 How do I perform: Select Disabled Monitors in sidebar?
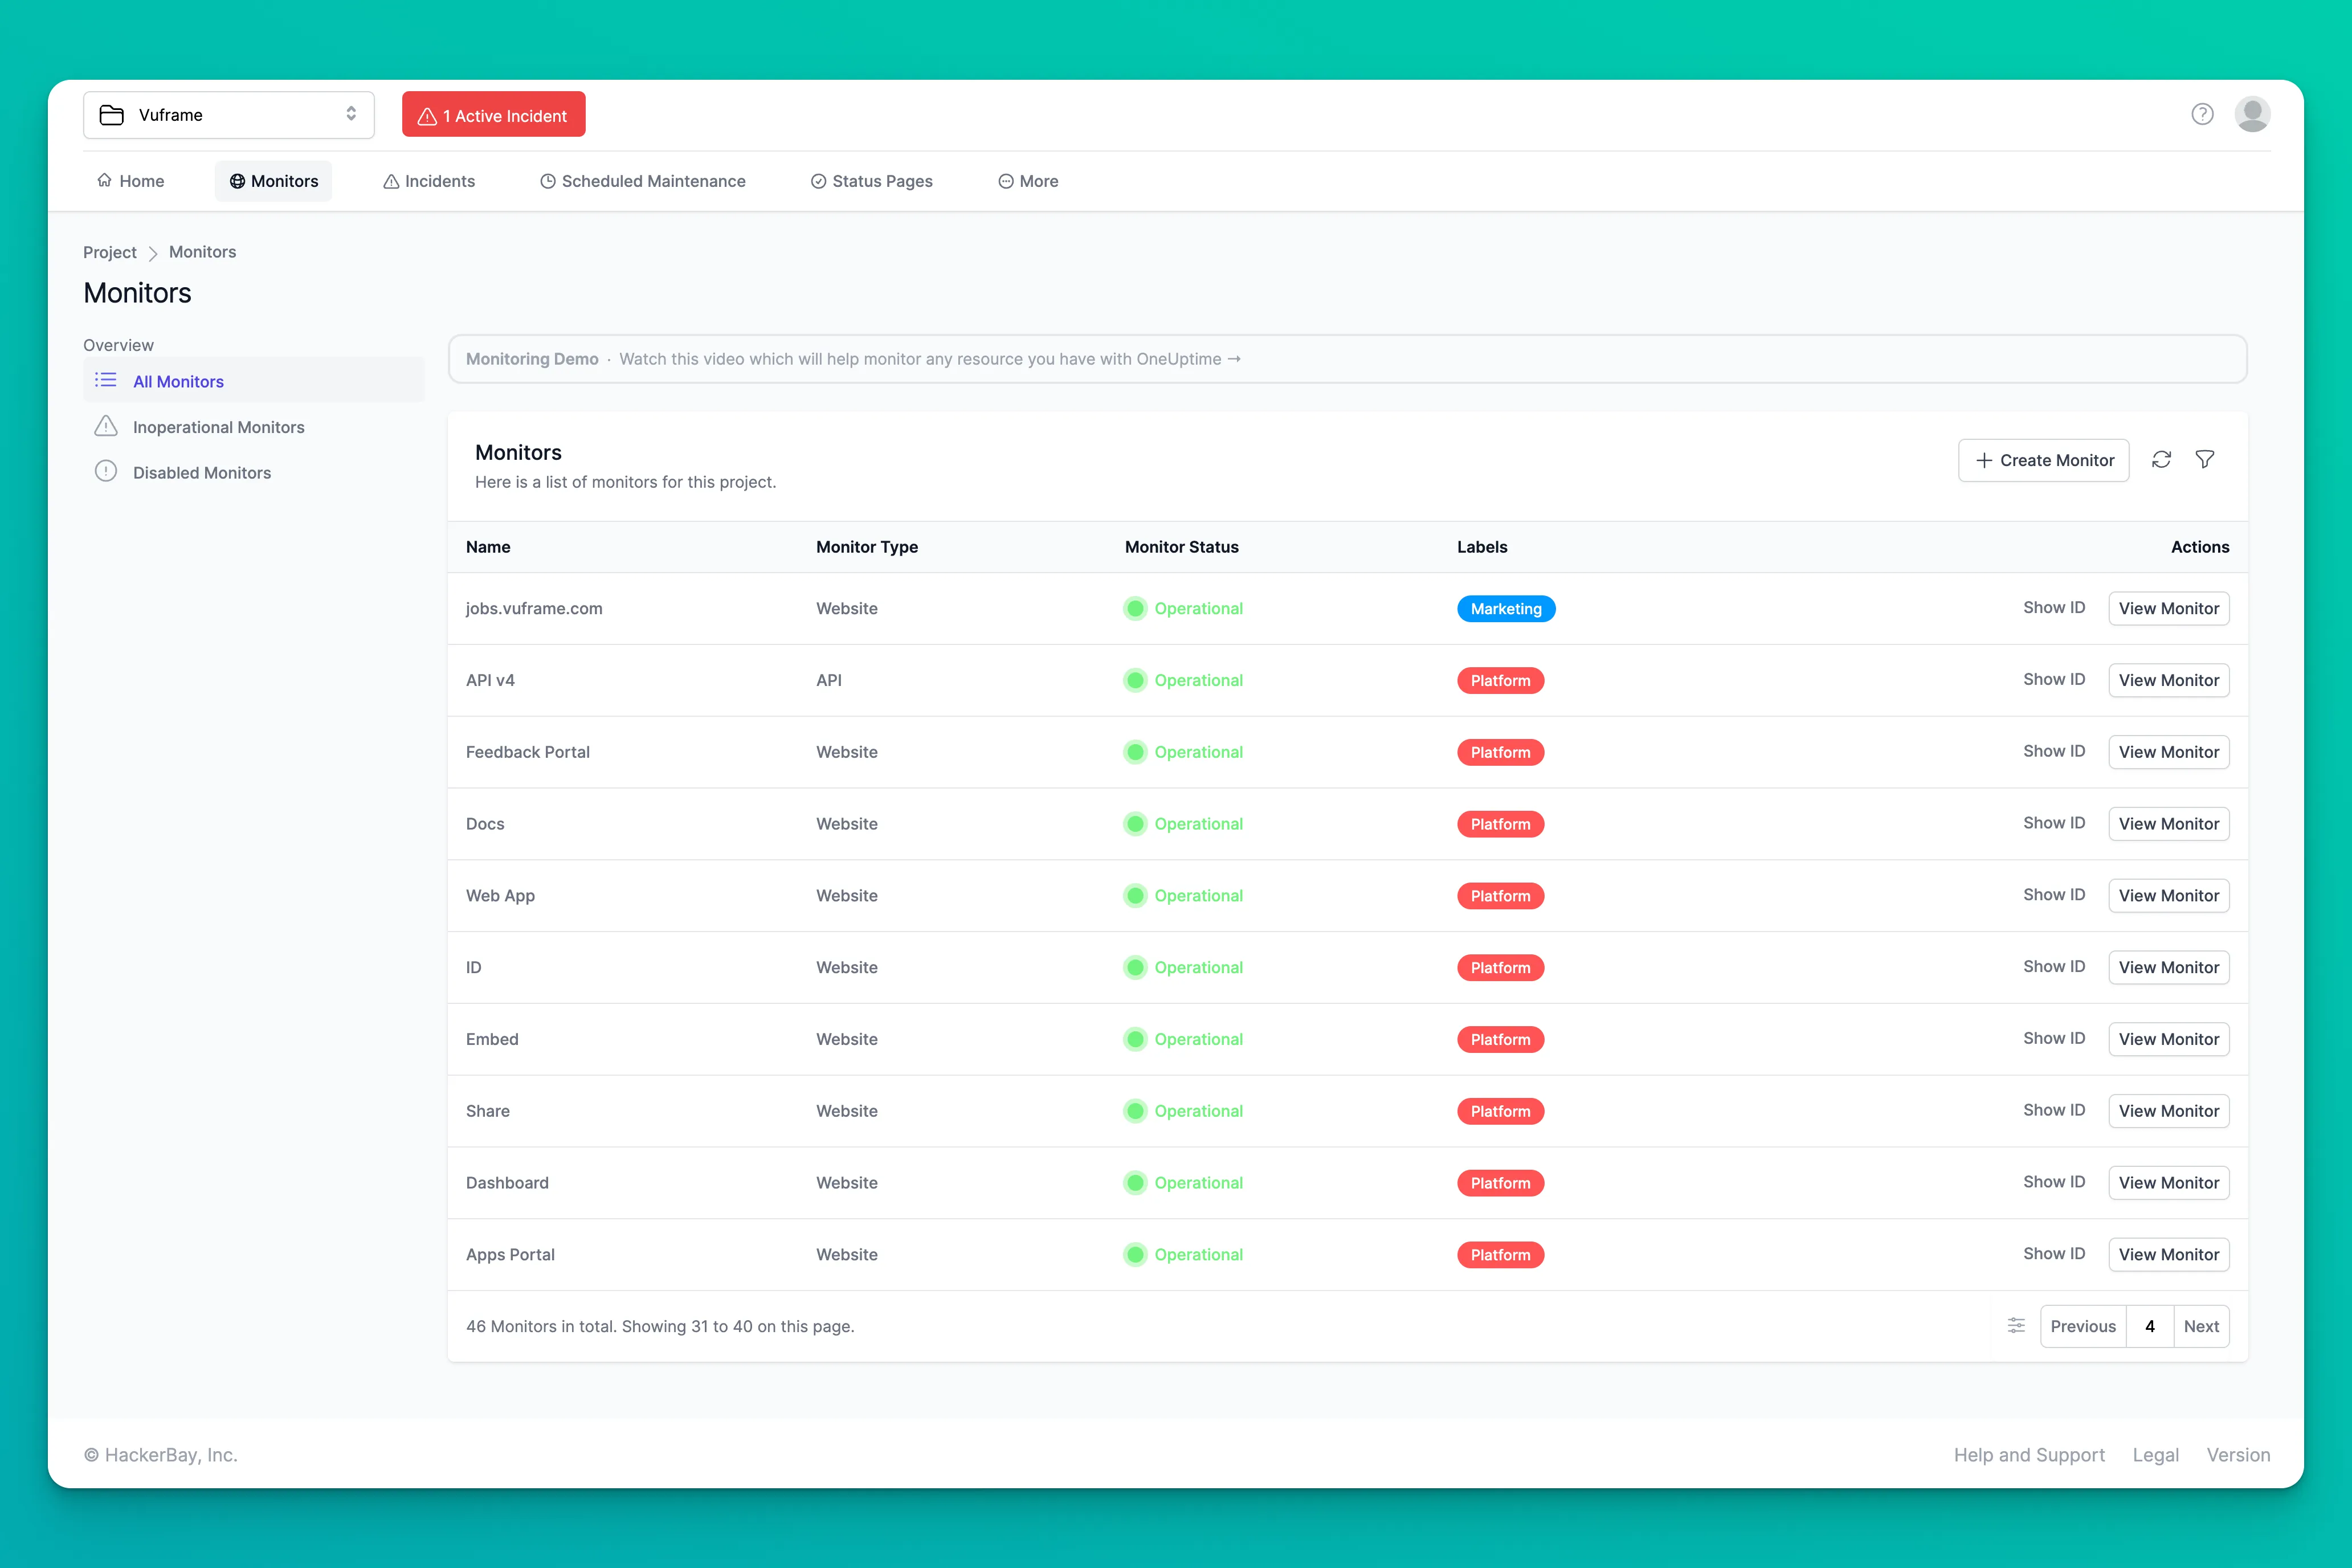tap(254, 472)
